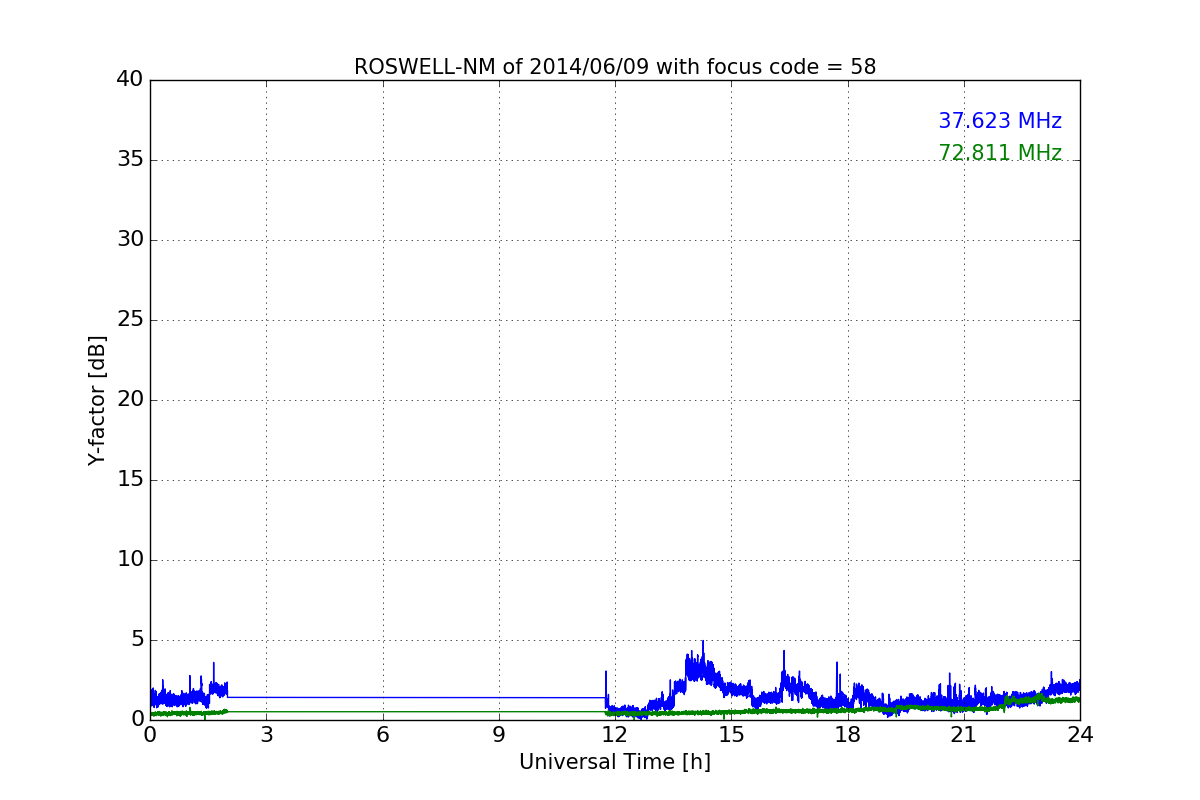This screenshot has height=800, width=1200.
Task: Click y-axis tick label '35'
Action: click(x=130, y=160)
